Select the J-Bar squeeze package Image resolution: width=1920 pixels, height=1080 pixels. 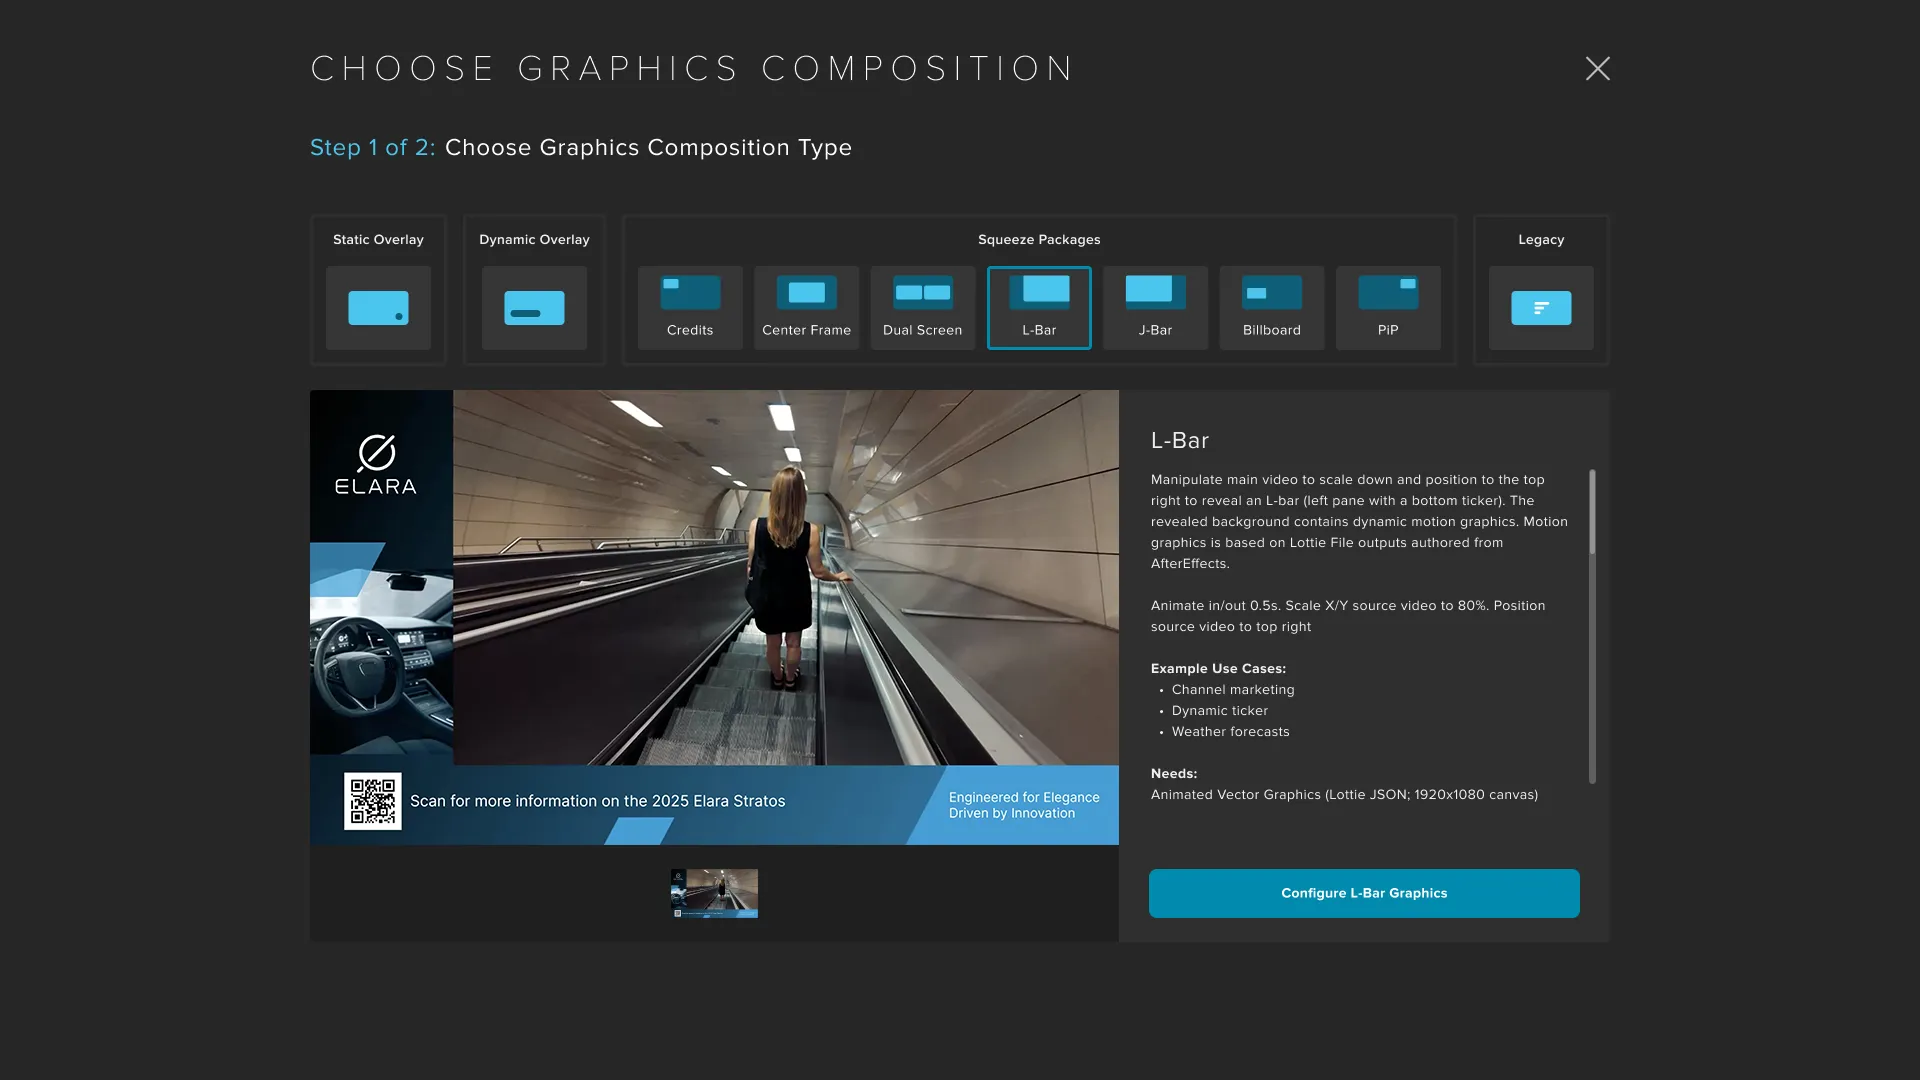1155,307
